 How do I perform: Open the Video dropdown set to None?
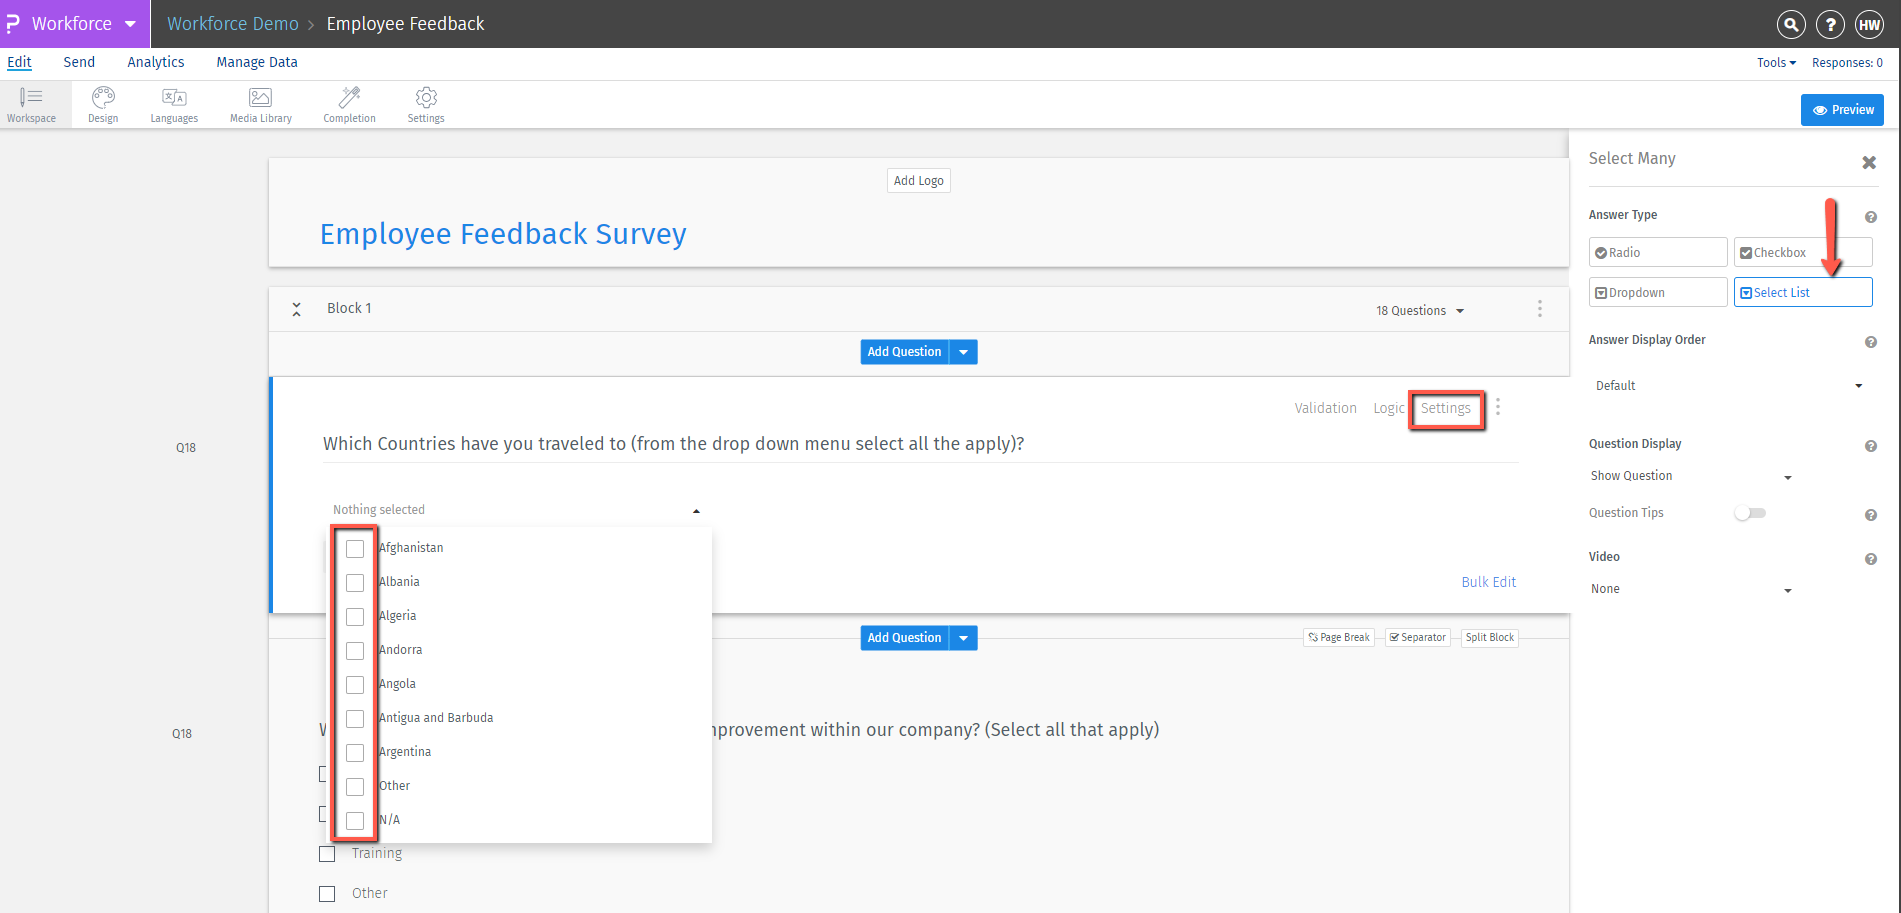pyautogui.click(x=1690, y=589)
